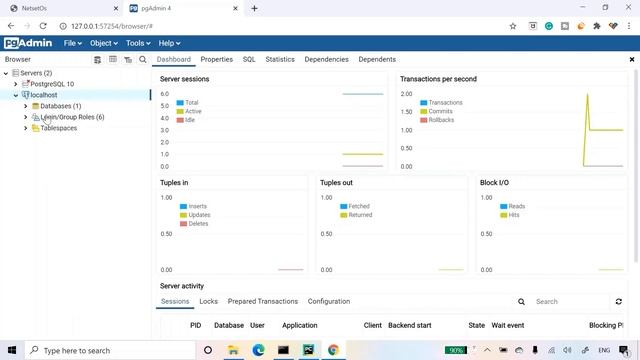Expand the Login/Group Roles (6) node
Image resolution: width=640 pixels, height=360 pixels.
point(26,117)
